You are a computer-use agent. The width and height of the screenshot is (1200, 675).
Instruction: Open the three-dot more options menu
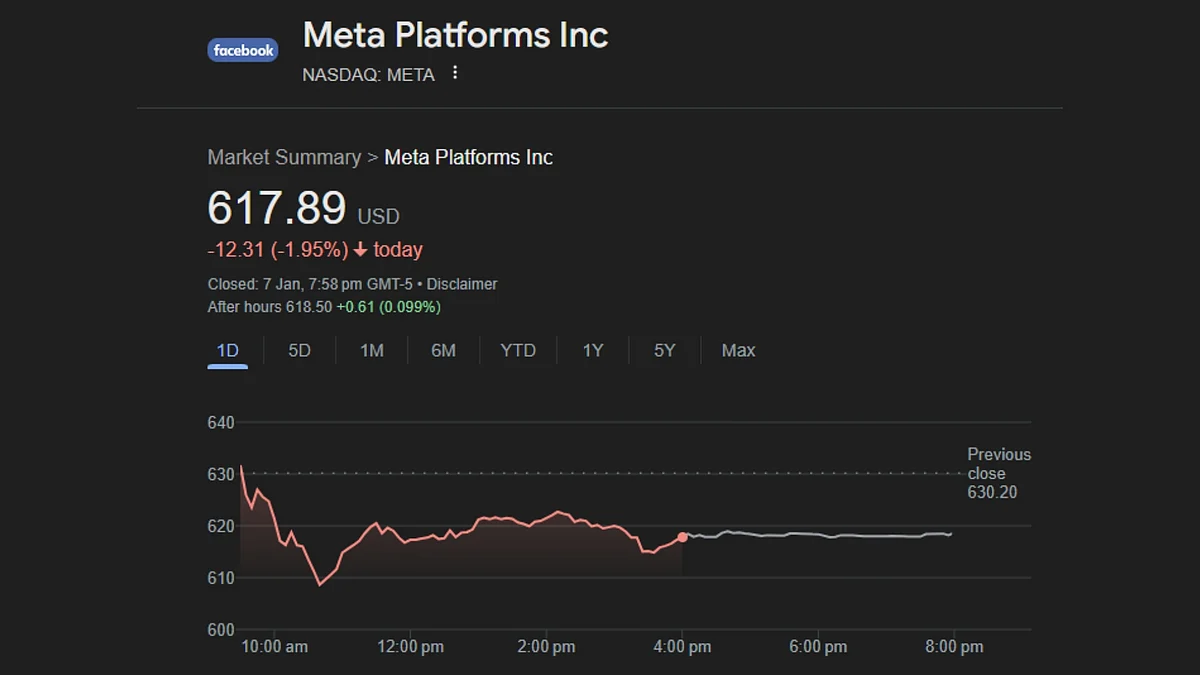[455, 73]
